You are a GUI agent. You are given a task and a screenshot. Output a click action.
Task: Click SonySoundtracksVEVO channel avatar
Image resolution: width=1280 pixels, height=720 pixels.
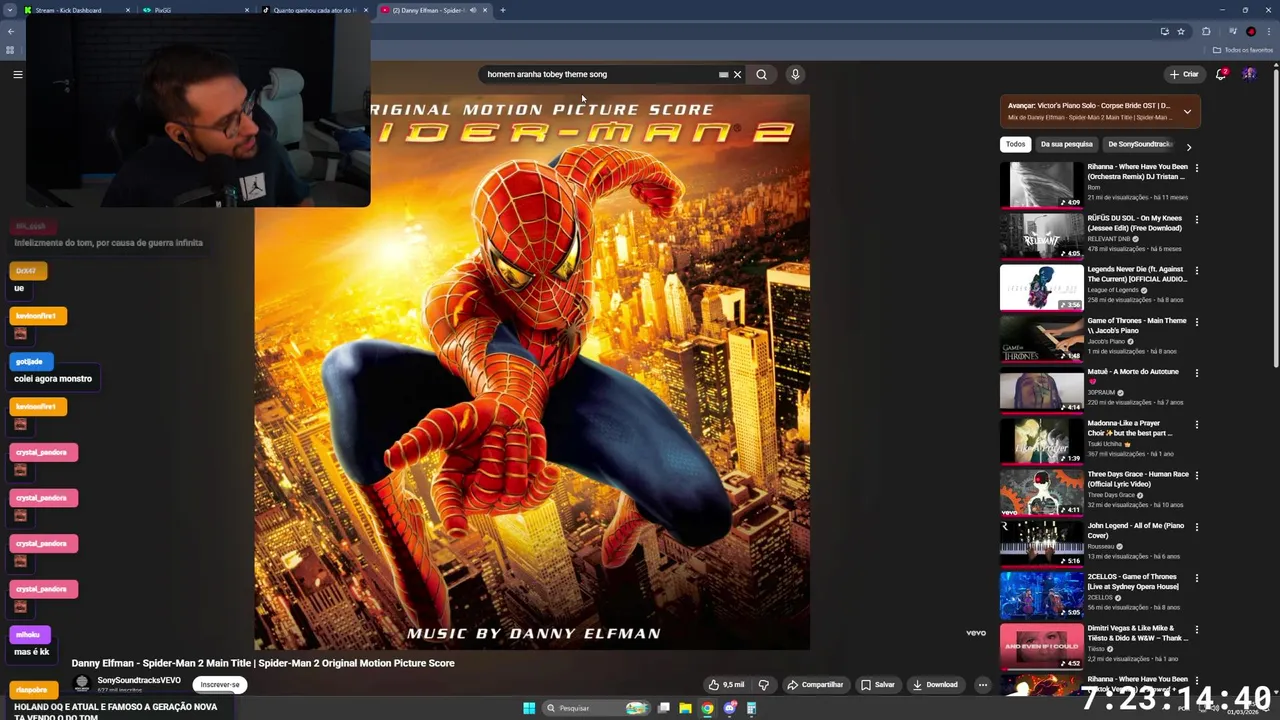82,684
